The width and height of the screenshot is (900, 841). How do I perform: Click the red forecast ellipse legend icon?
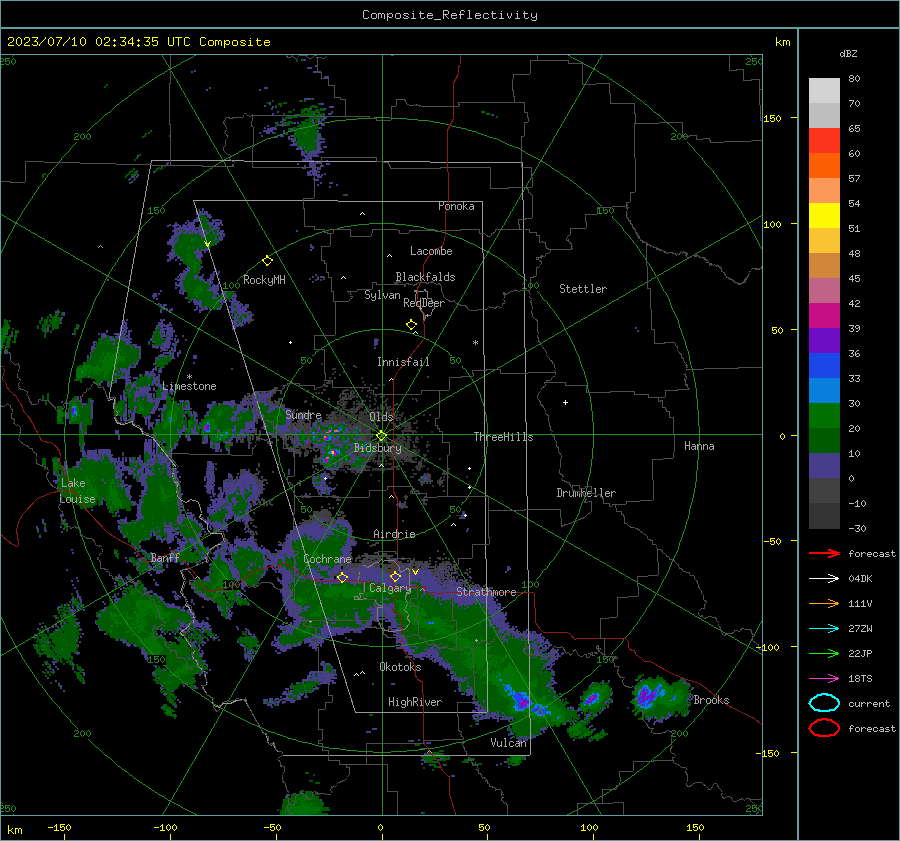[824, 728]
